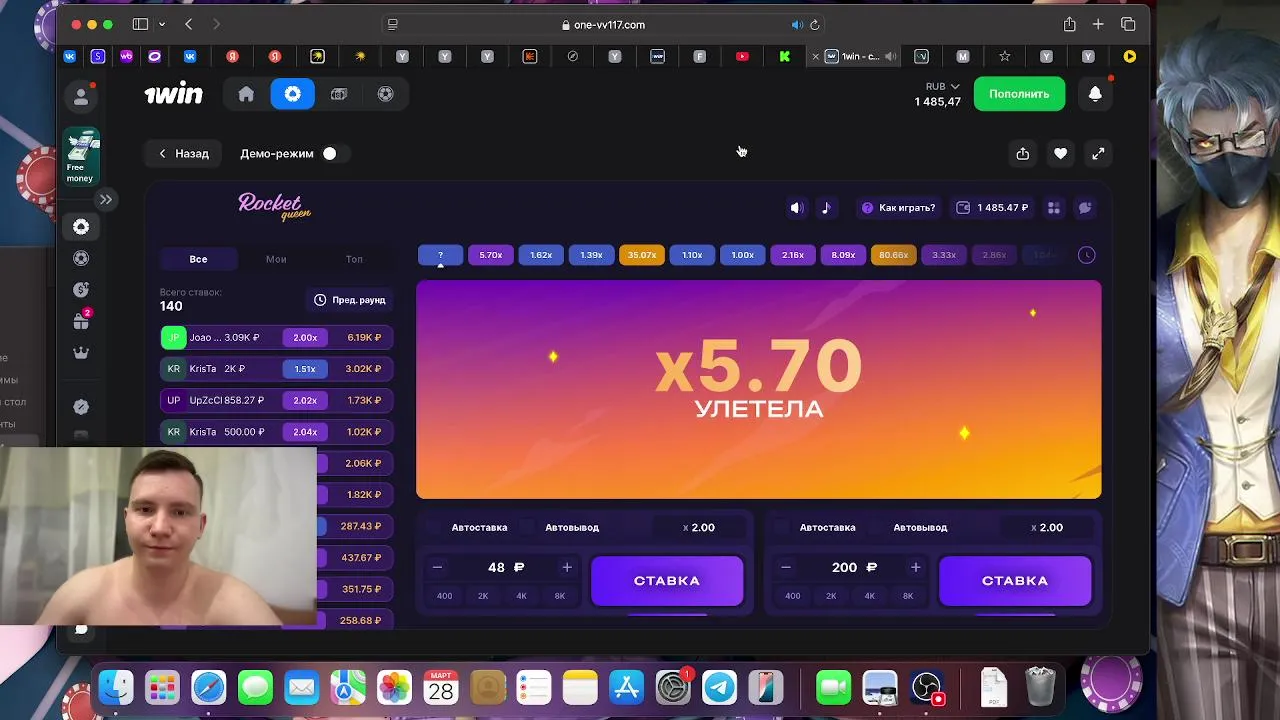Open the 'Как играть?' help button
The image size is (1280, 720).
tap(898, 208)
